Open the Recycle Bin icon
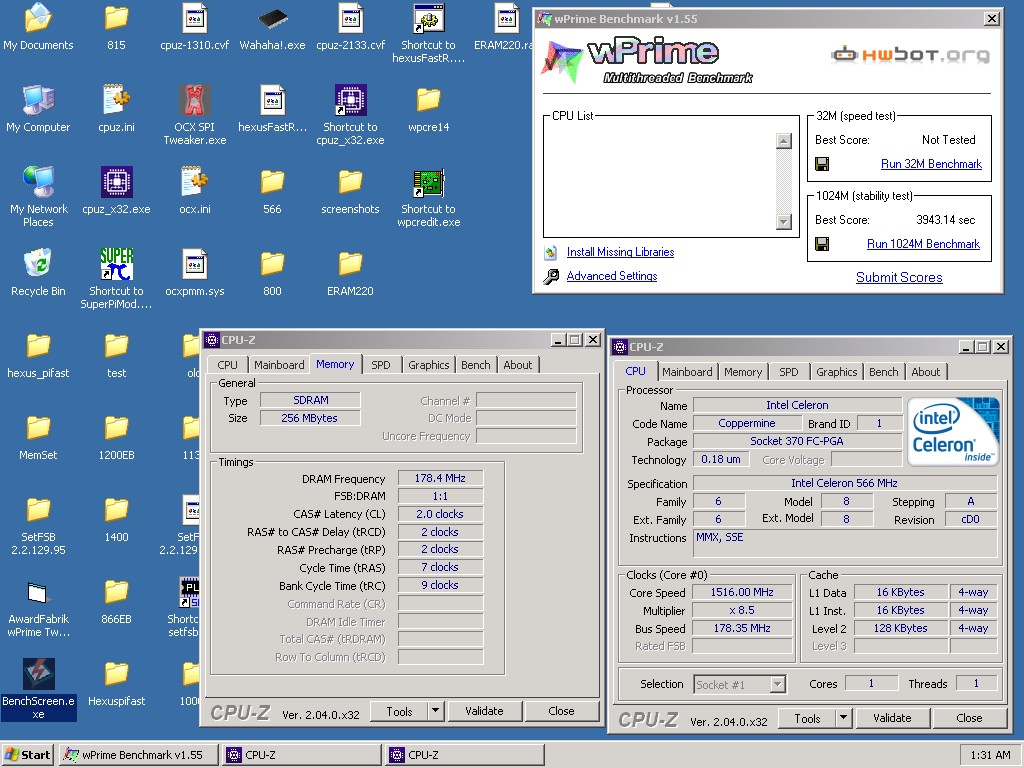This screenshot has width=1024, height=768. point(38,264)
